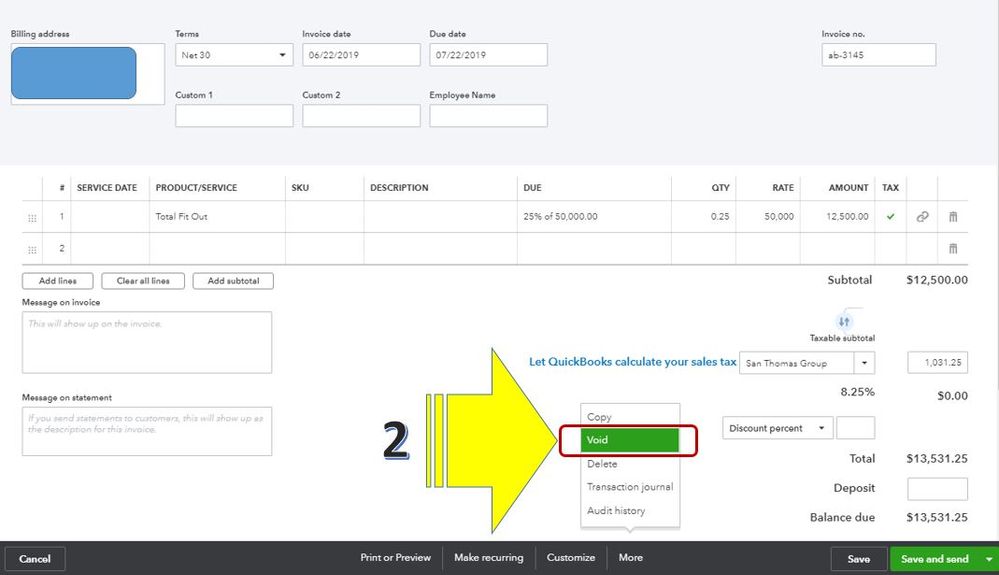The width and height of the screenshot is (999, 575).
Task: Click the taxable subtotal 1,031.25 field
Action: tap(937, 362)
